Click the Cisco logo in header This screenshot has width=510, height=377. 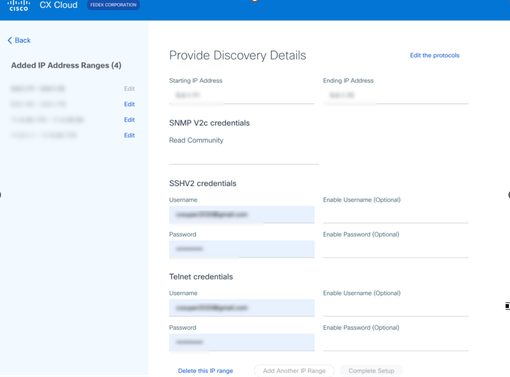pyautogui.click(x=19, y=5)
